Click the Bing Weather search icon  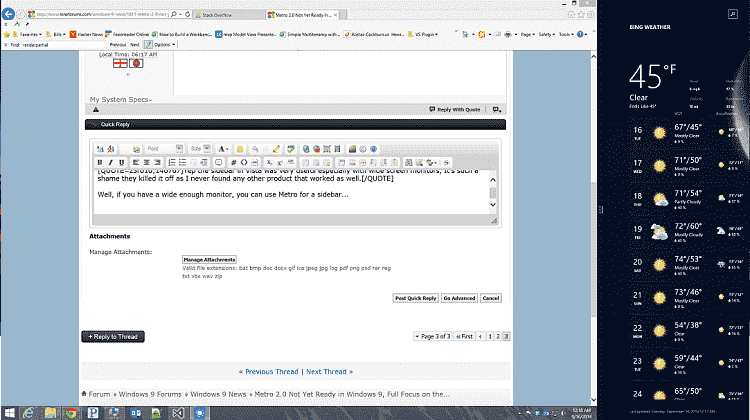coord(732,14)
